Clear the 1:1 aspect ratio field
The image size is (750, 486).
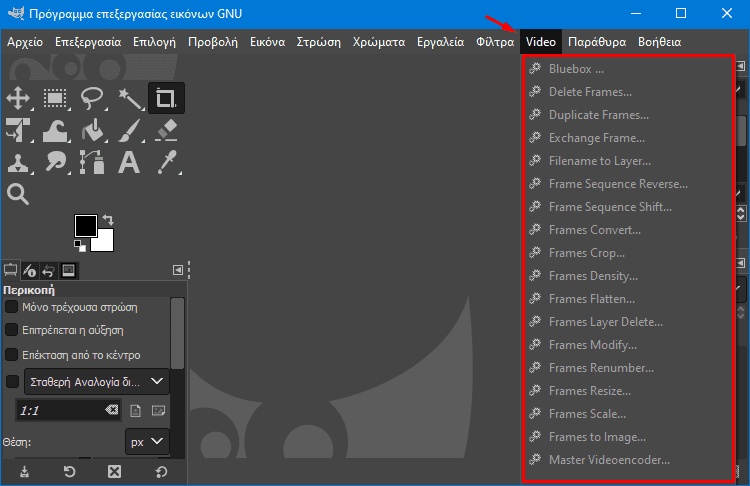(111, 410)
